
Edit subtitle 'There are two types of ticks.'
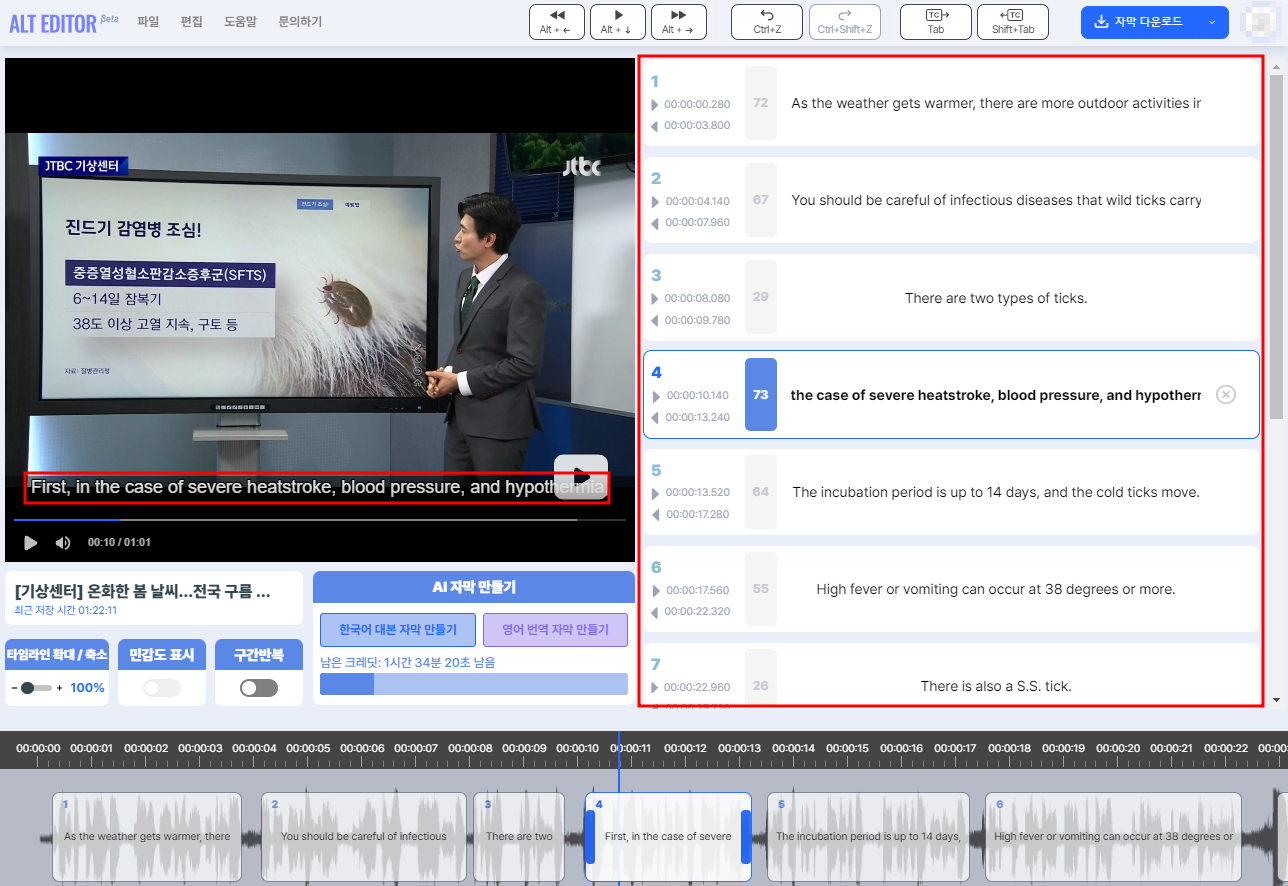pyautogui.click(x=996, y=298)
